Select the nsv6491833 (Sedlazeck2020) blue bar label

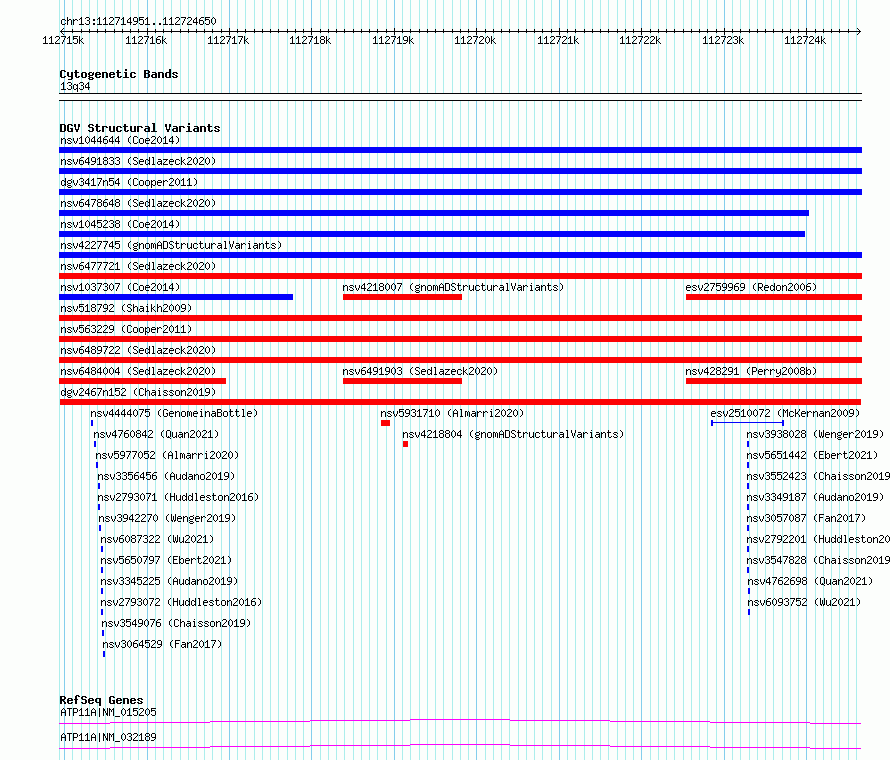coord(138,161)
